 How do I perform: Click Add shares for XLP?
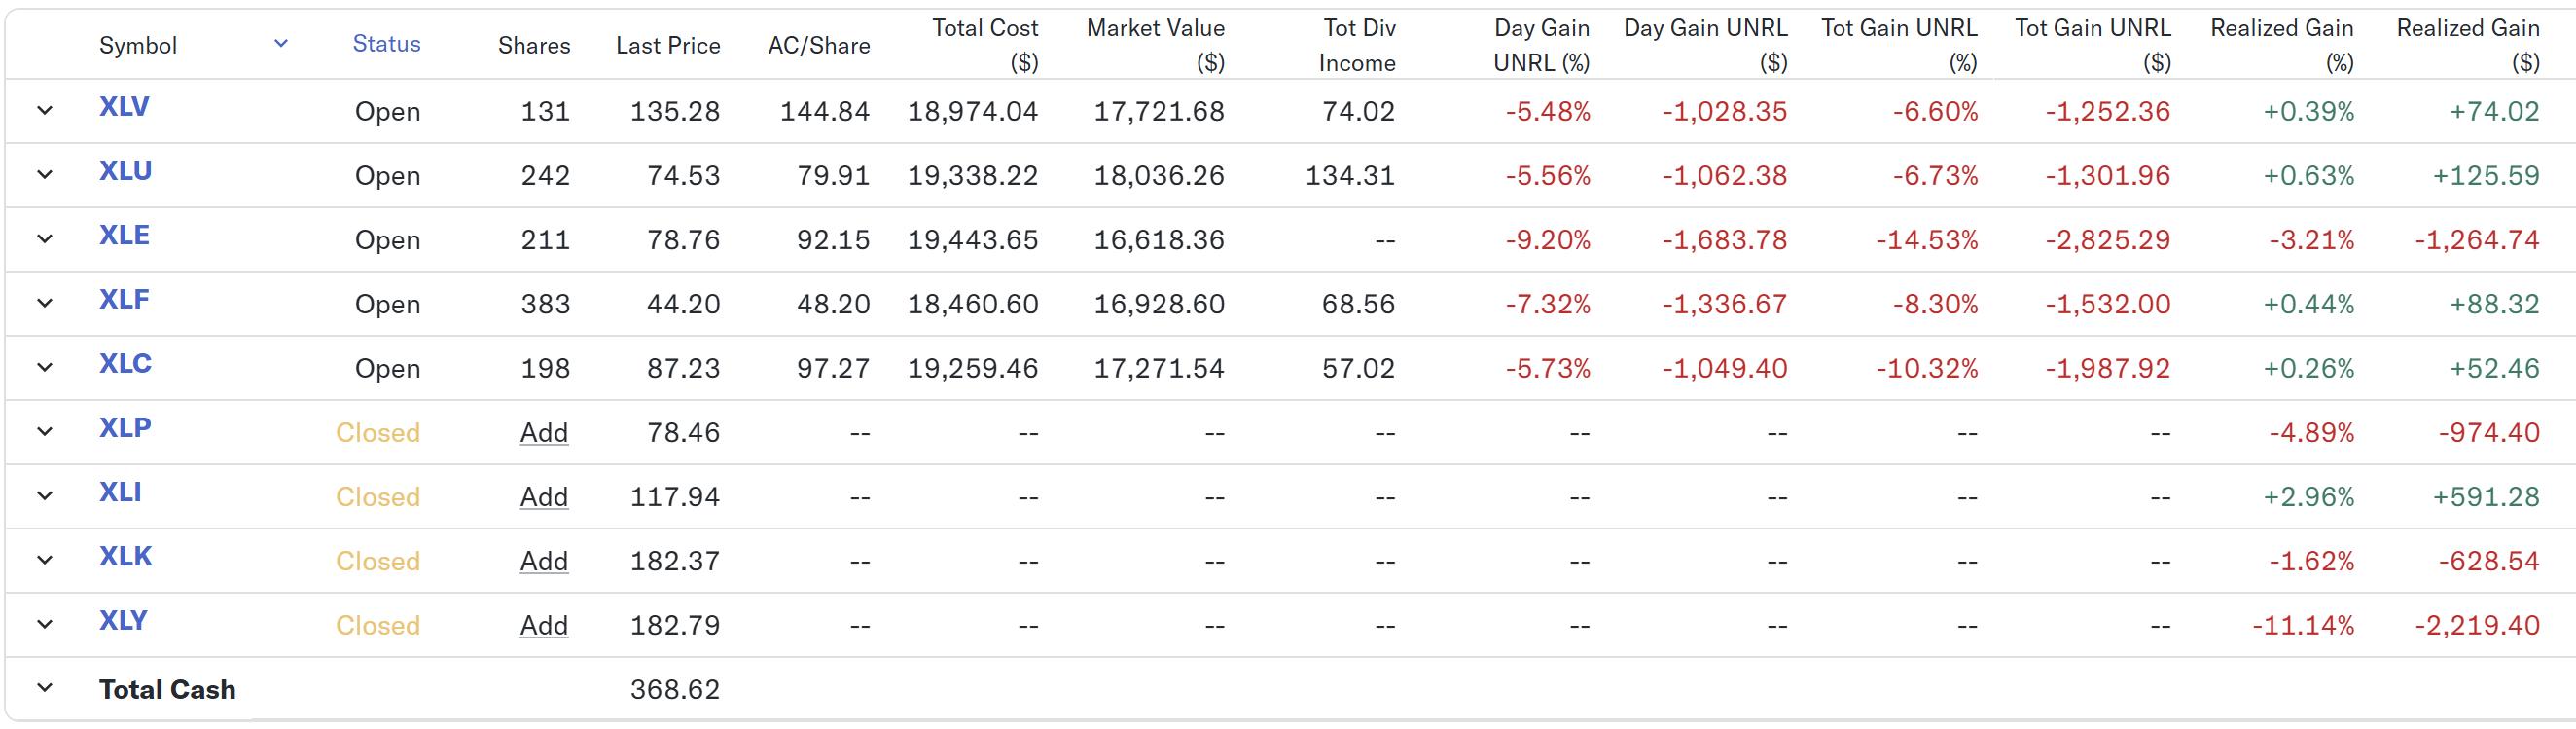[x=543, y=432]
